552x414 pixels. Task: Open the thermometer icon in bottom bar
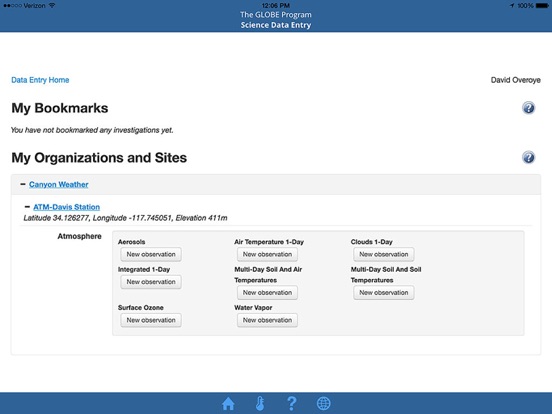tap(260, 403)
